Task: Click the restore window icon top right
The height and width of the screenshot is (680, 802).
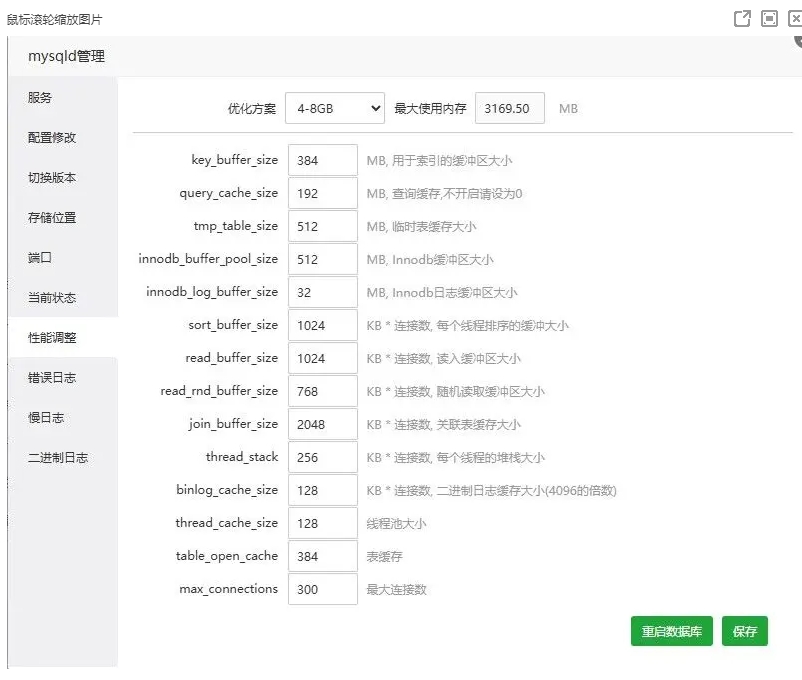Action: (x=767, y=17)
